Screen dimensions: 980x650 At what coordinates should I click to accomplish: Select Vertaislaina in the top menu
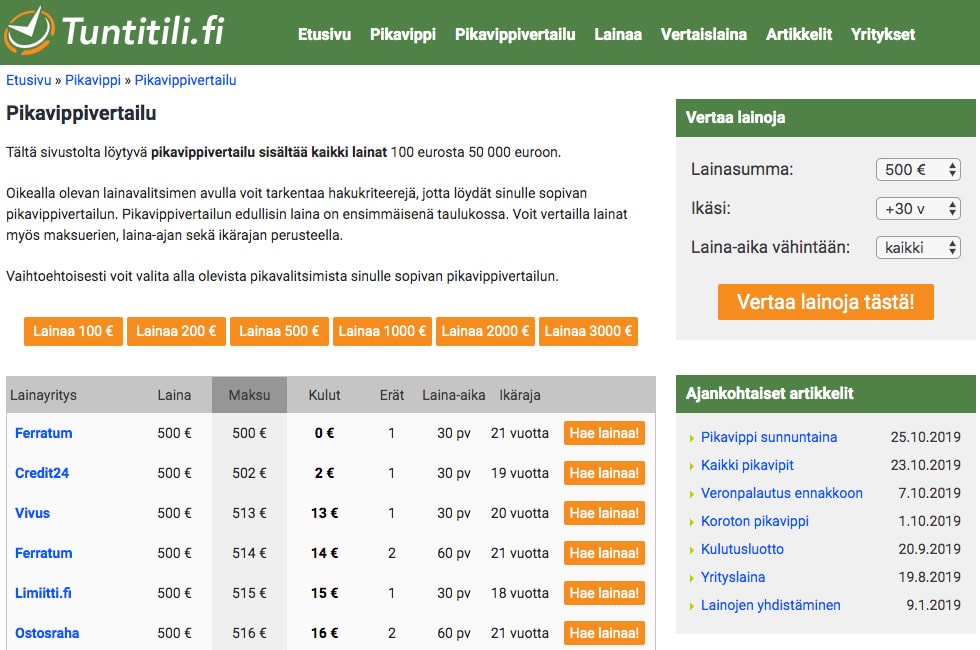[x=703, y=34]
